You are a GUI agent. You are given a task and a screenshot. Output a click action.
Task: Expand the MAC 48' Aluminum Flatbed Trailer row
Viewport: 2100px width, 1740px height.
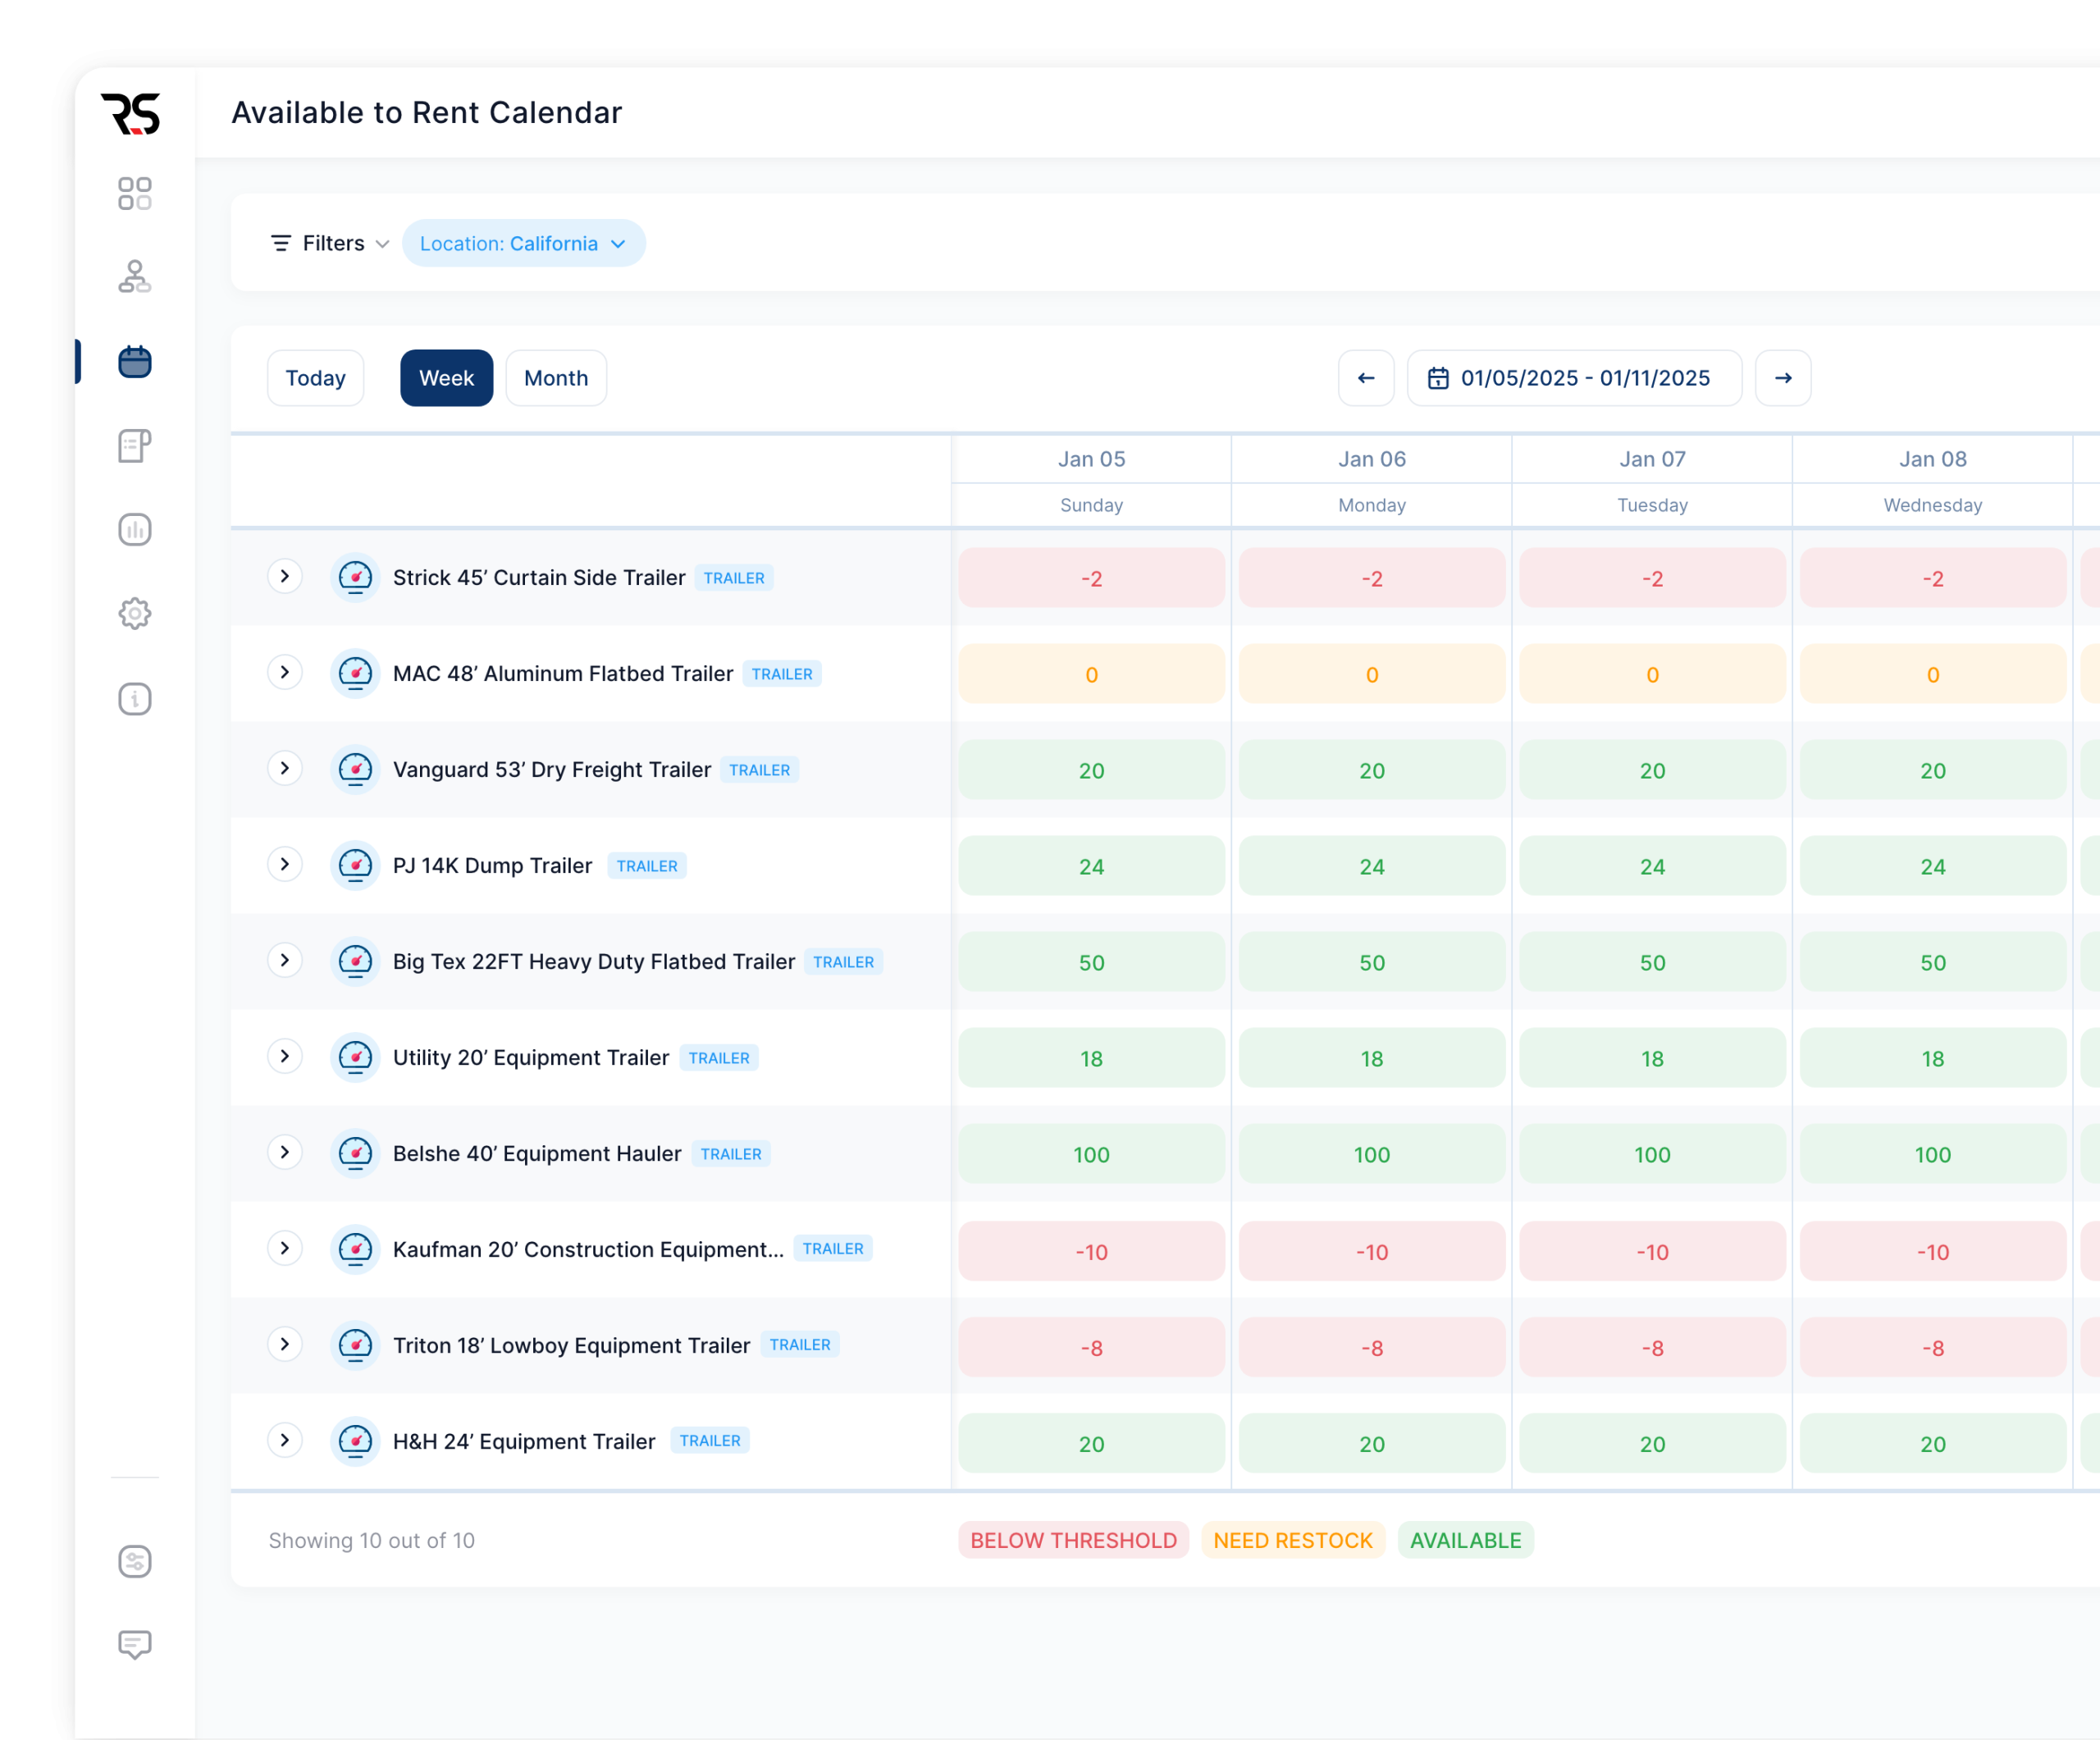point(285,672)
